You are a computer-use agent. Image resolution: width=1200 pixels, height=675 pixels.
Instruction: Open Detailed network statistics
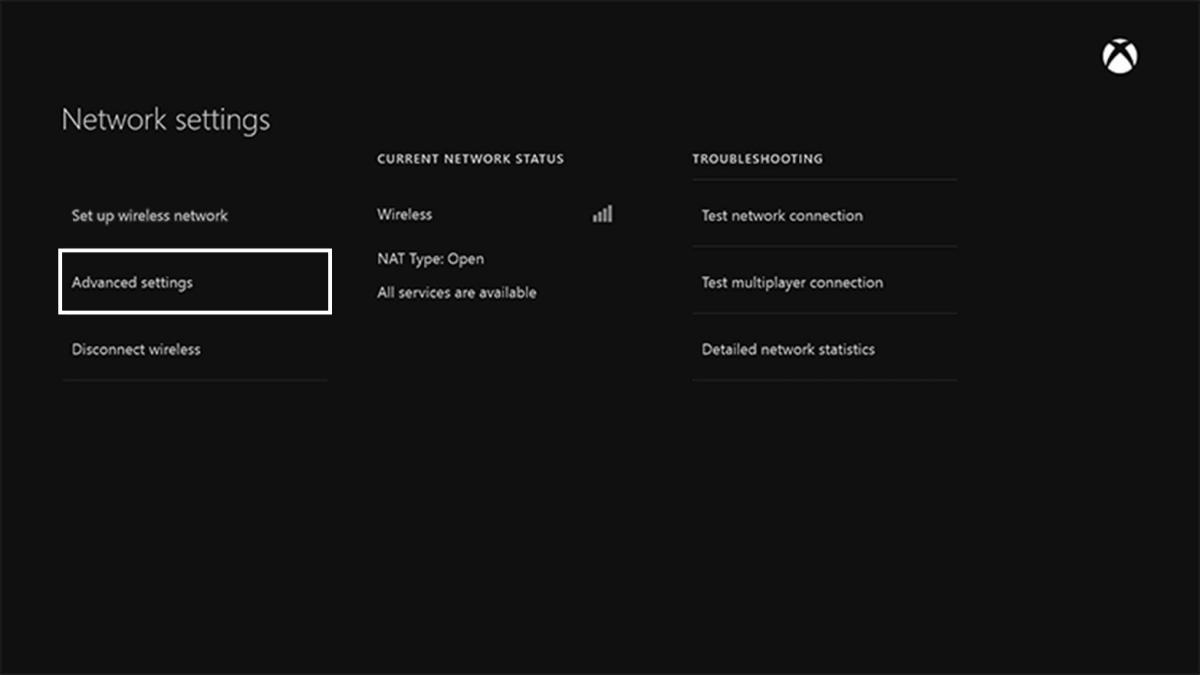pyautogui.click(x=824, y=349)
